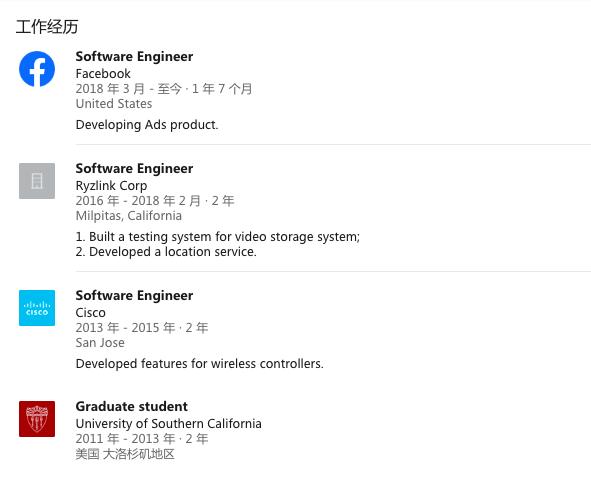This screenshot has height=478, width=591.
Task: Click the video storage testing system line
Action: tap(218, 237)
